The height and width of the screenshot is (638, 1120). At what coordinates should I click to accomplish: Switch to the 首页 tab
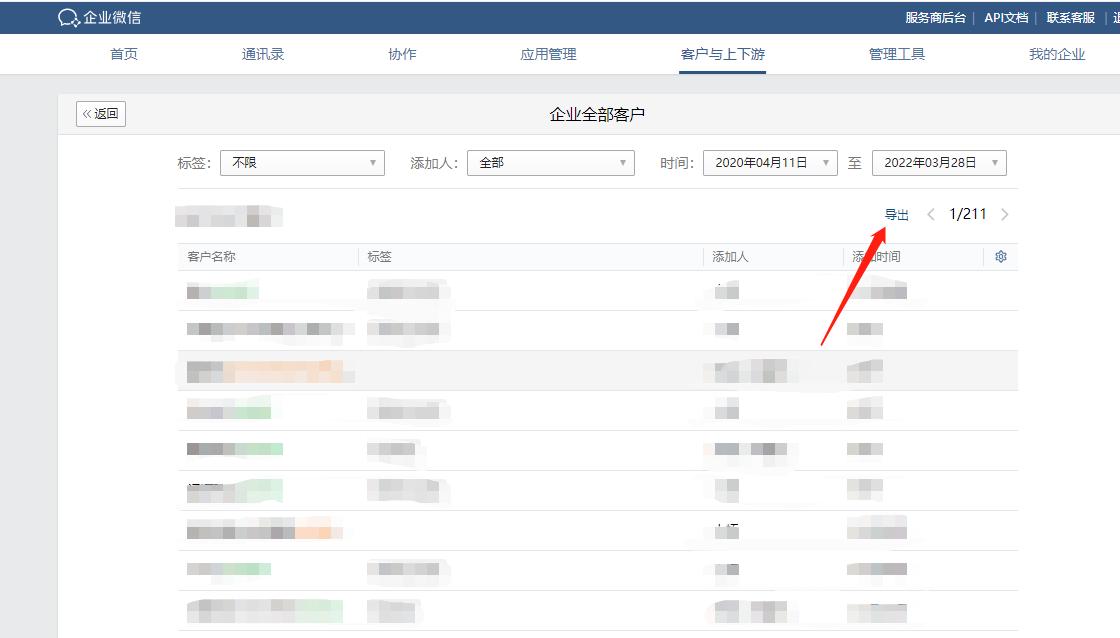123,54
